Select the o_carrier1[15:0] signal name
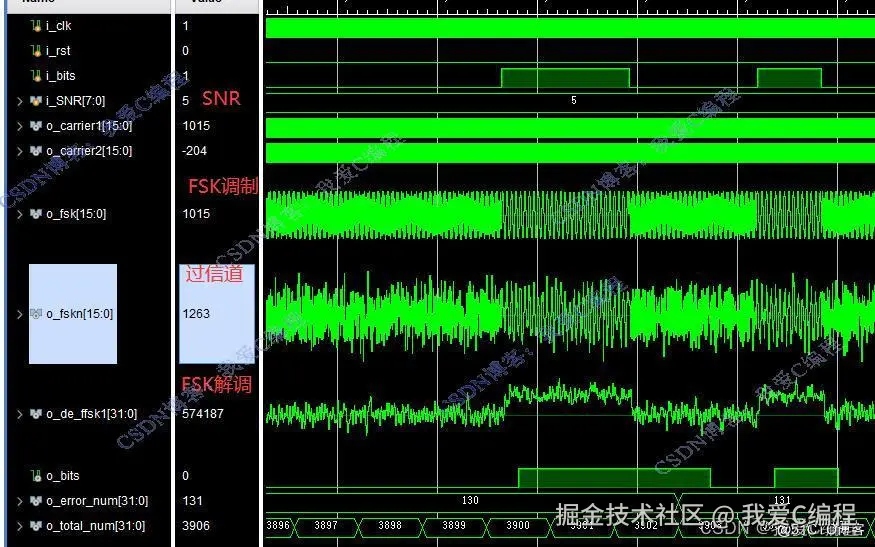Image resolution: width=875 pixels, height=547 pixels. [89, 126]
